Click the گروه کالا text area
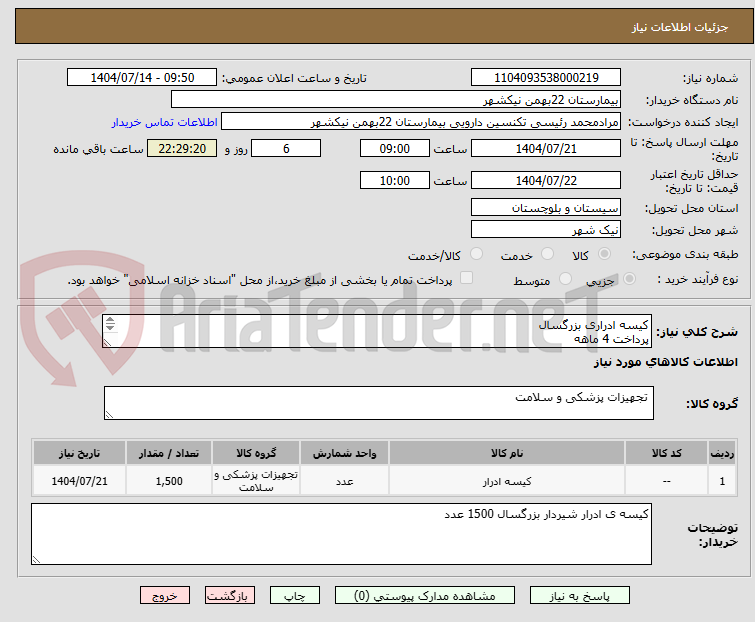This screenshot has height=622, width=755. (378, 403)
